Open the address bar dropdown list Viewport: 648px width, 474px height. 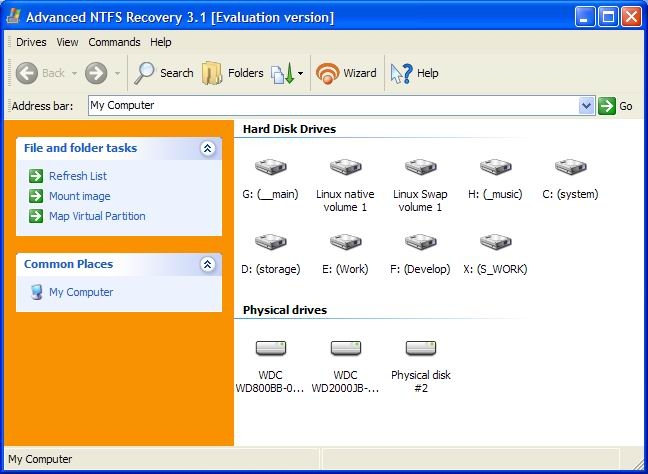coord(587,105)
